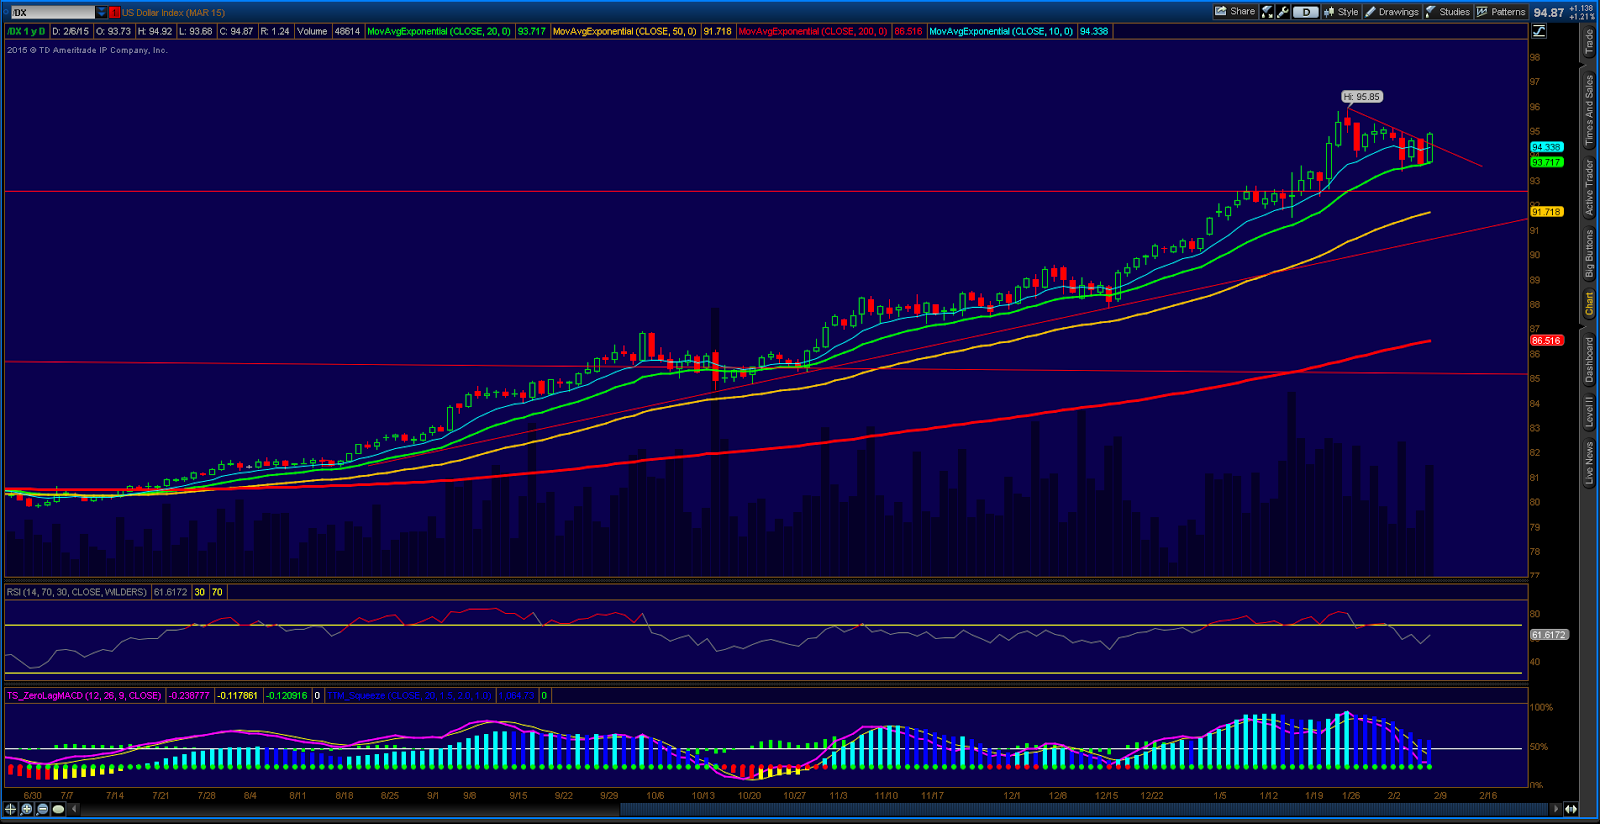Open the Dashboard side tab

click(1589, 360)
